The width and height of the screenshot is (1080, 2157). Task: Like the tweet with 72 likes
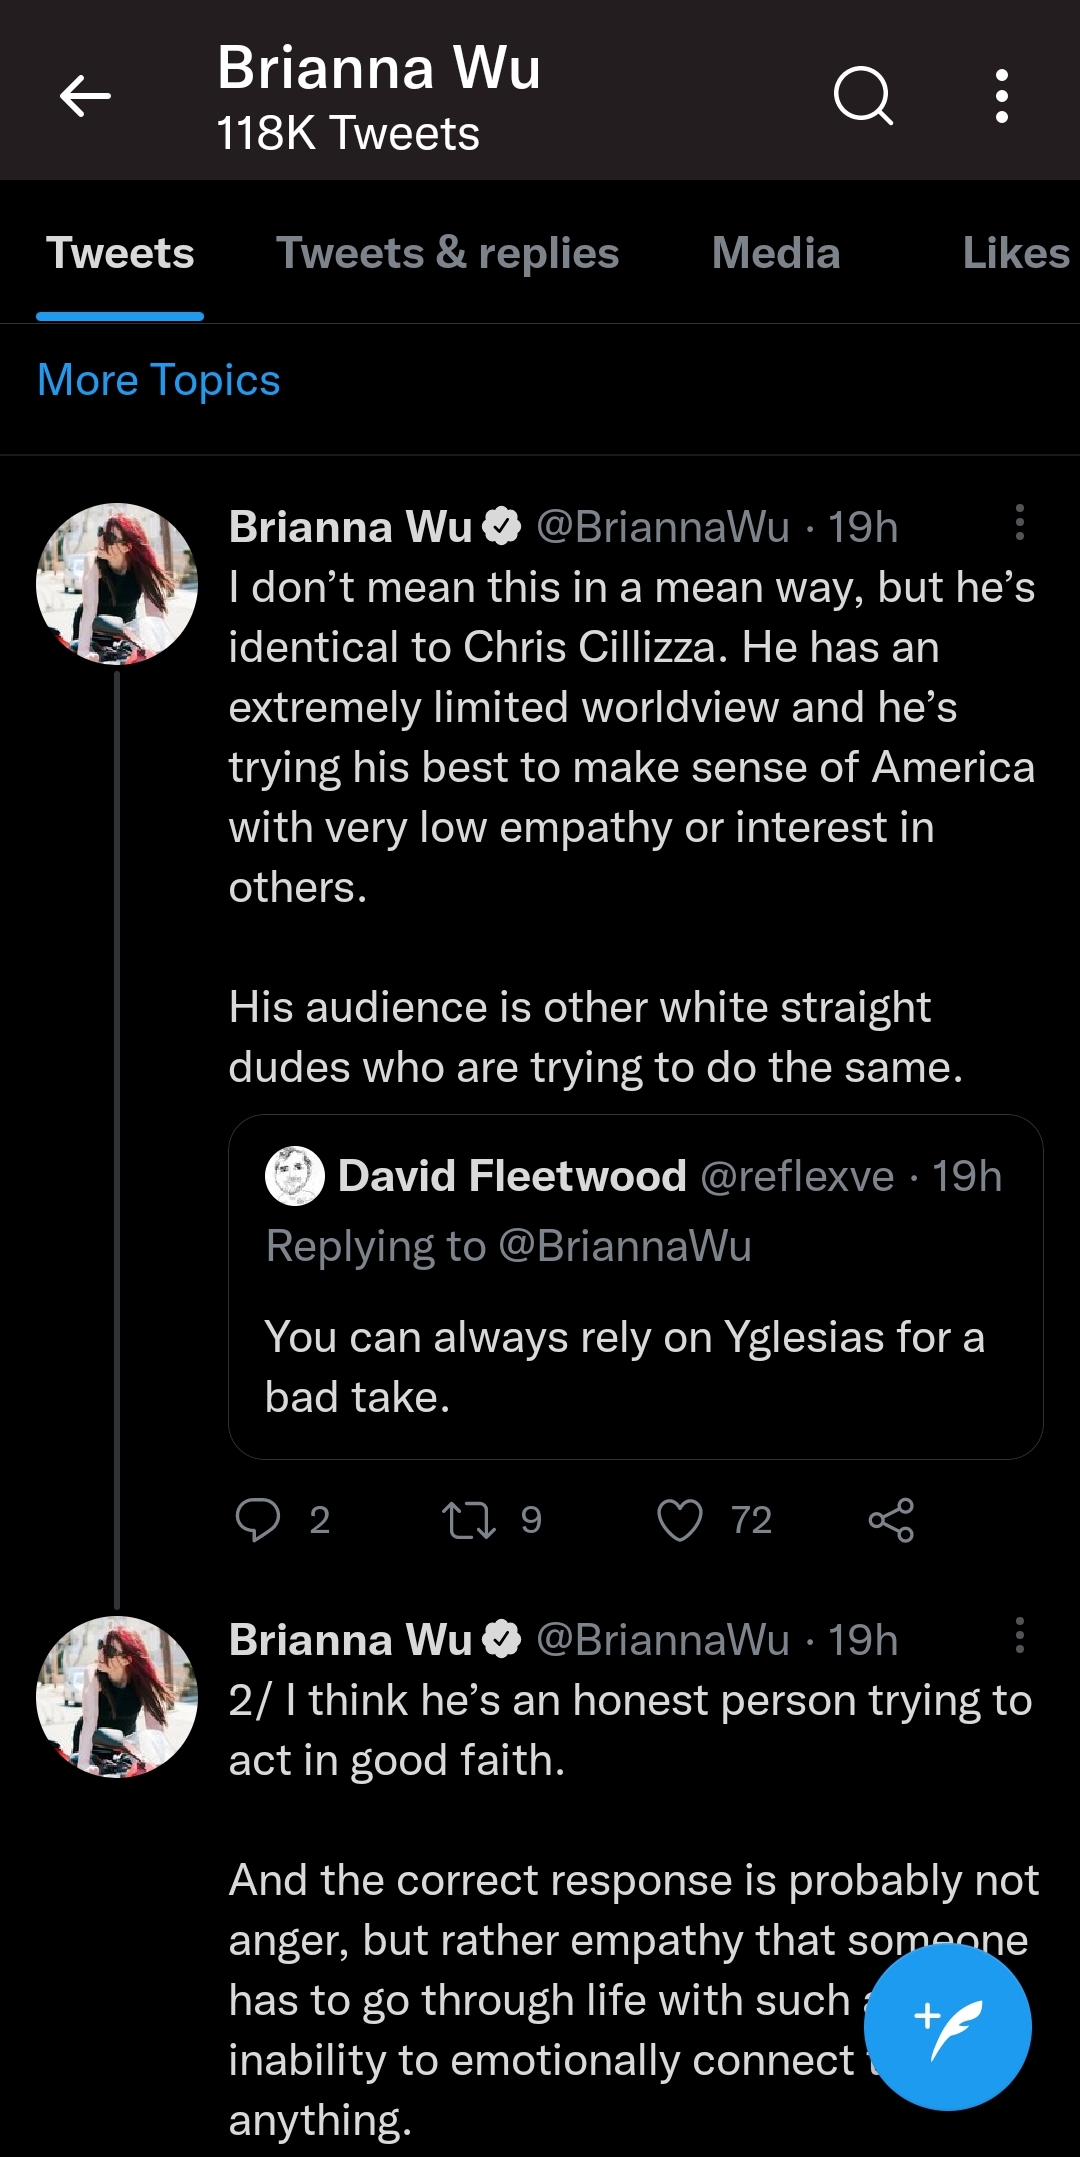pos(680,1520)
